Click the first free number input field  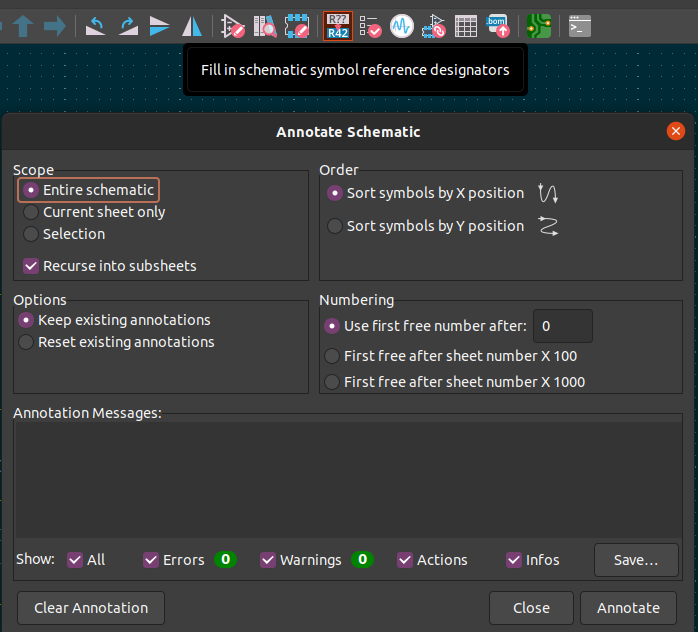point(563,326)
